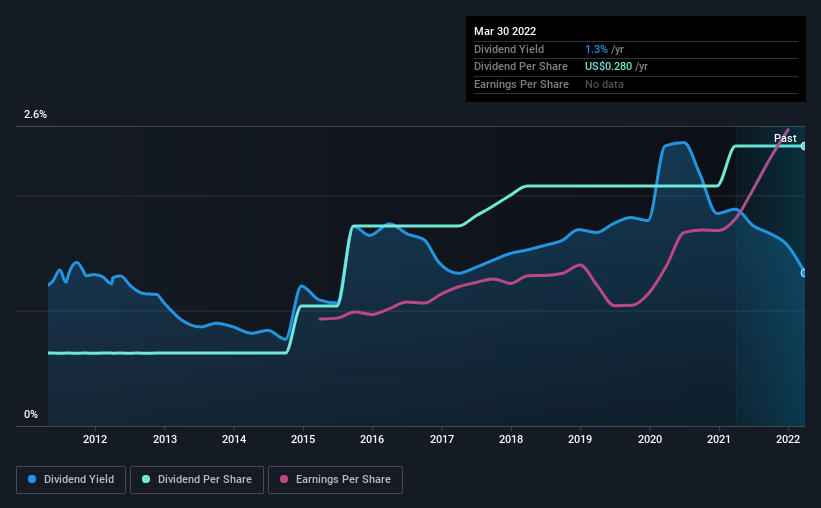Click the US$0.280 dividend per share value
This screenshot has width=821, height=508.
[x=608, y=67]
